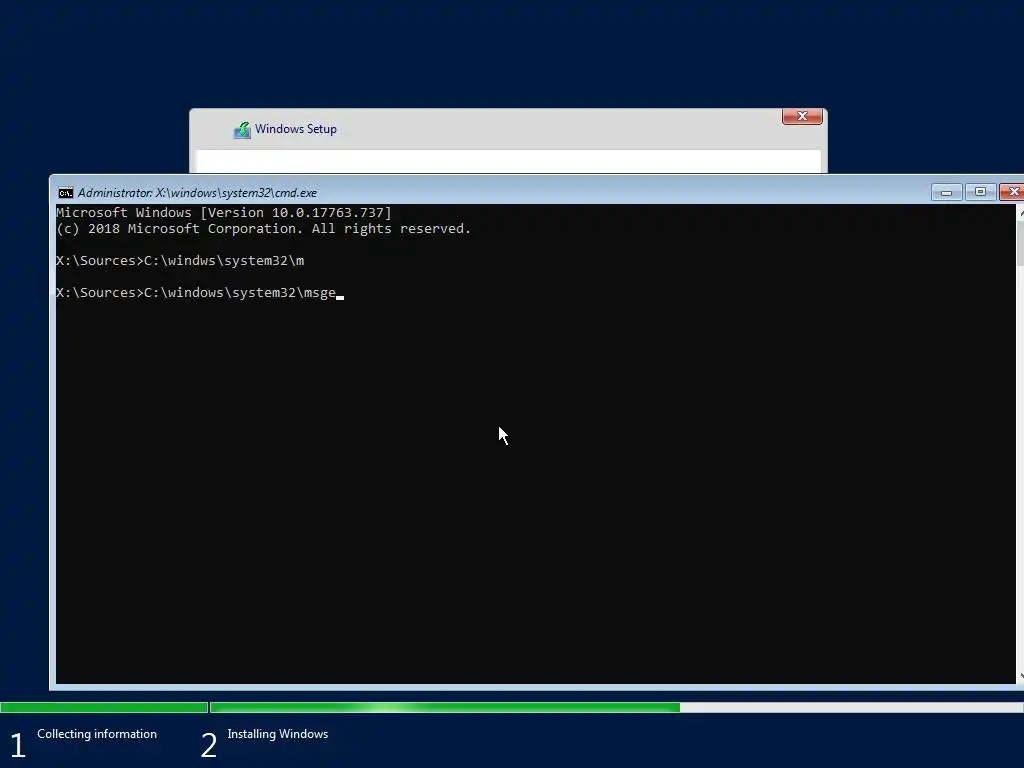This screenshot has width=1024, height=768.
Task: Click the Windows Setup title bar icon
Action: click(x=242, y=130)
